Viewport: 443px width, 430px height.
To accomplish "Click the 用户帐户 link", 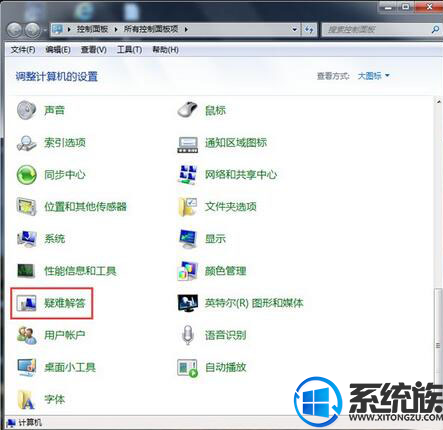I will pos(65,335).
